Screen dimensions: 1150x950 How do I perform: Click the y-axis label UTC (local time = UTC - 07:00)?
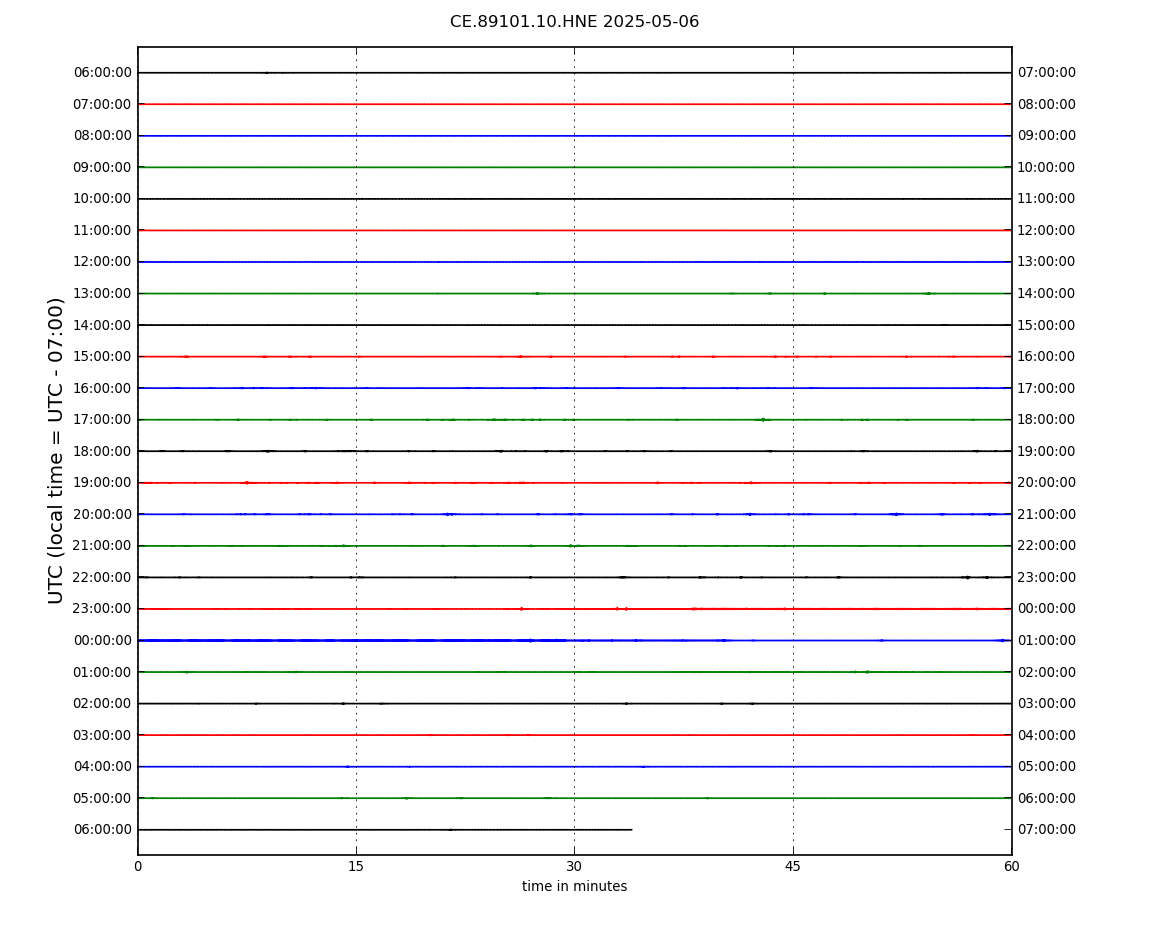pos(56,450)
